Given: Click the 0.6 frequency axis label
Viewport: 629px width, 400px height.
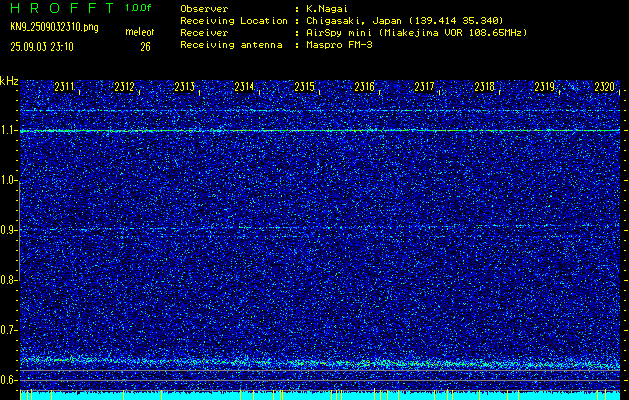Looking at the screenshot, I should coord(8,380).
